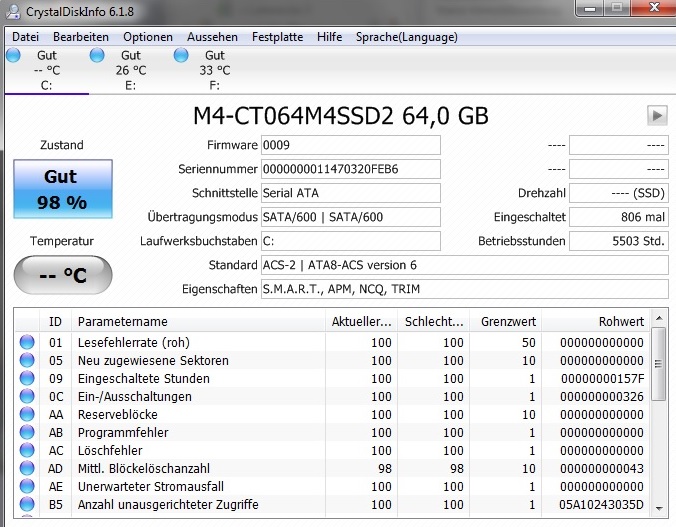
Task: Click the Schnittstelle field Serial ATA
Action: pyautogui.click(x=351, y=193)
